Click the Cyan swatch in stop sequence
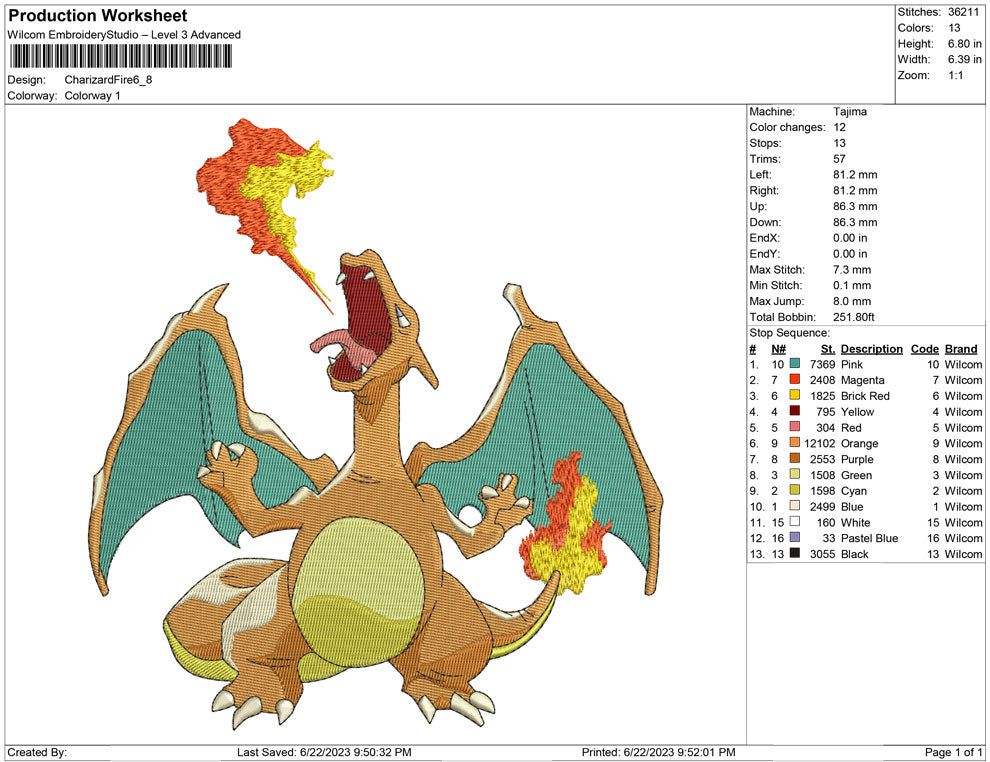The width and height of the screenshot is (990, 762). click(x=793, y=491)
